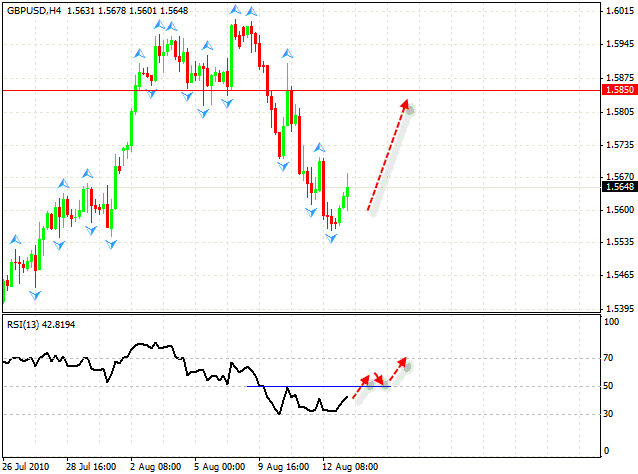Click the 0 level on RSI scale

pos(607,450)
